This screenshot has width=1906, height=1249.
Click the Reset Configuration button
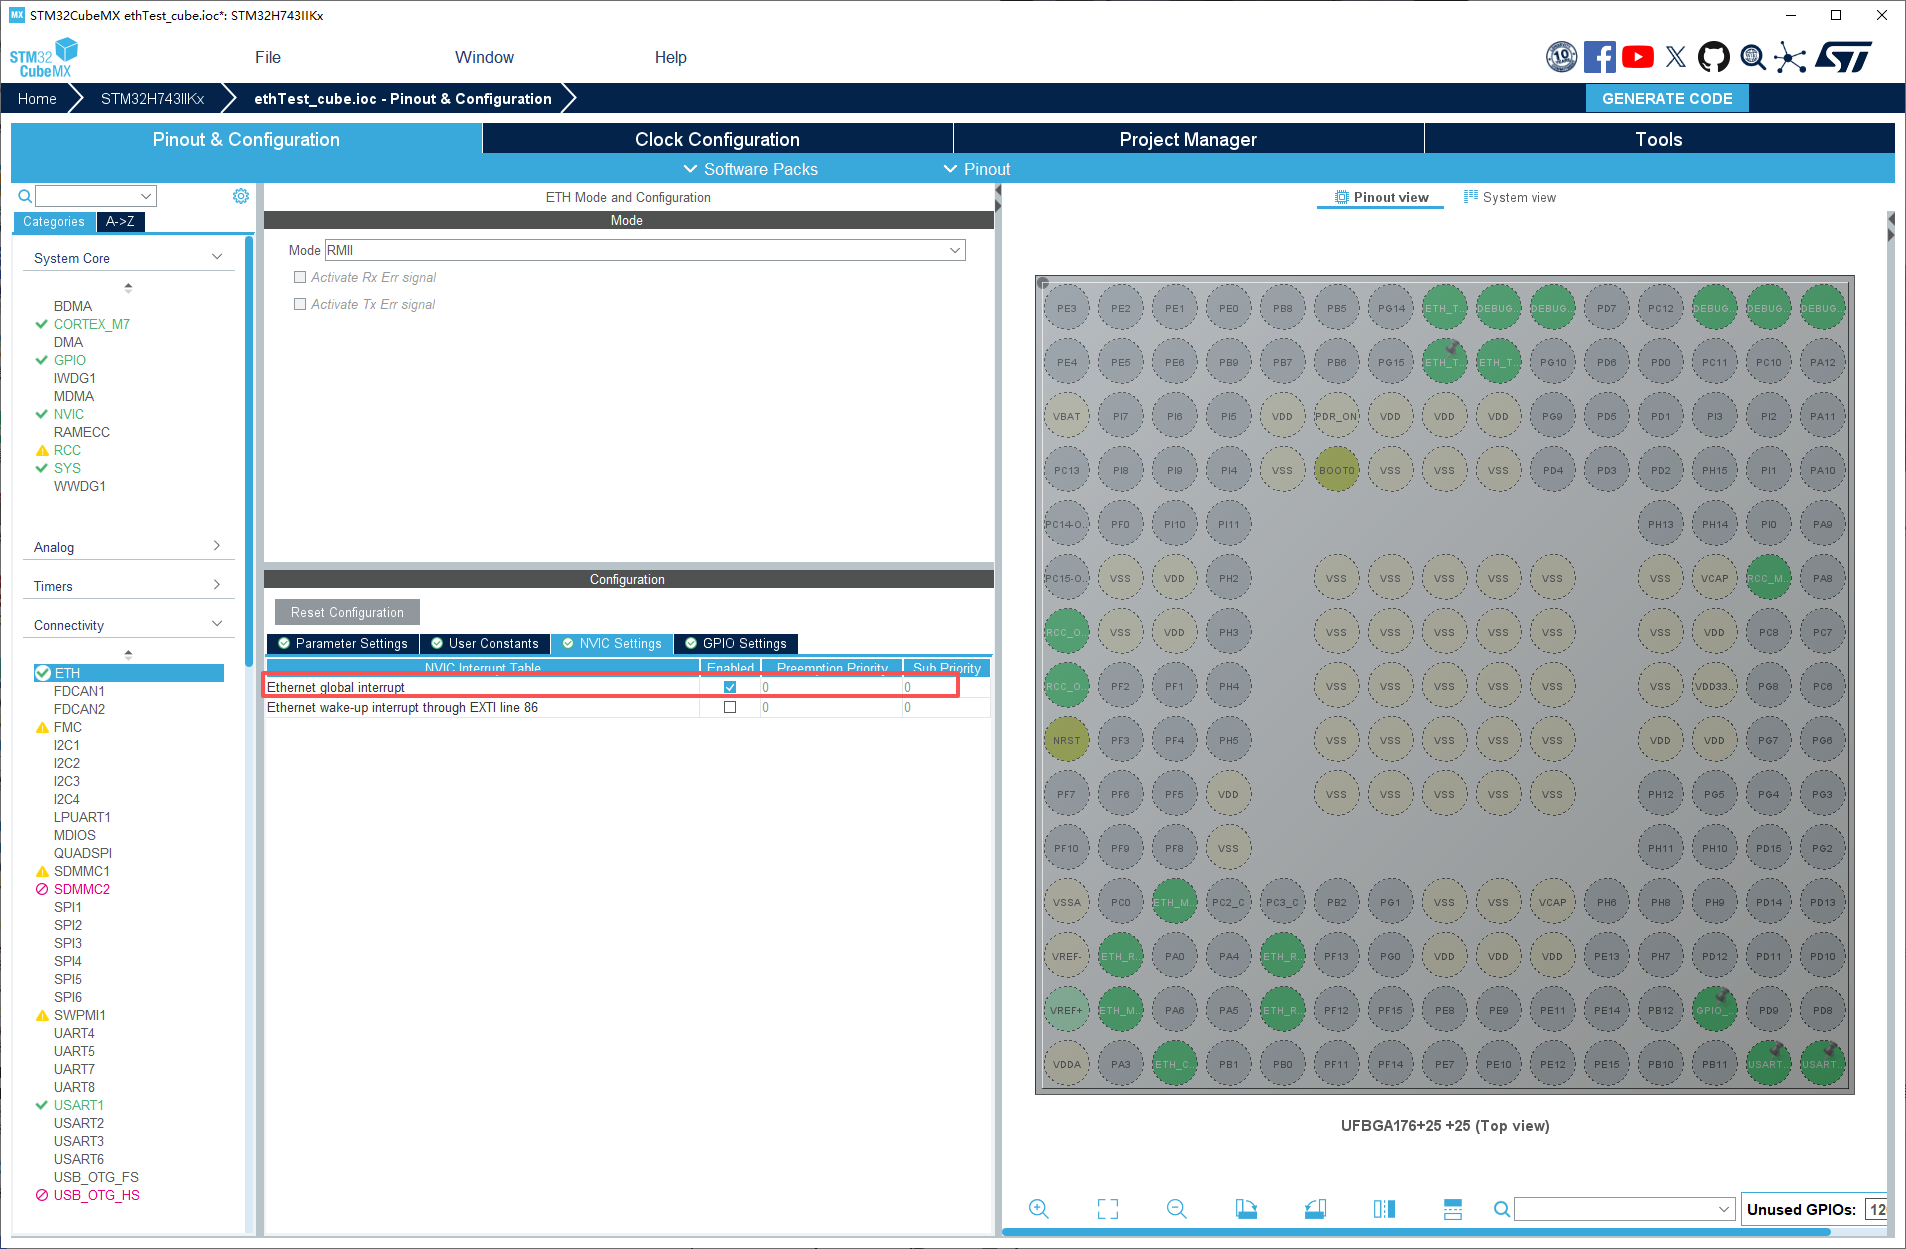tap(347, 612)
